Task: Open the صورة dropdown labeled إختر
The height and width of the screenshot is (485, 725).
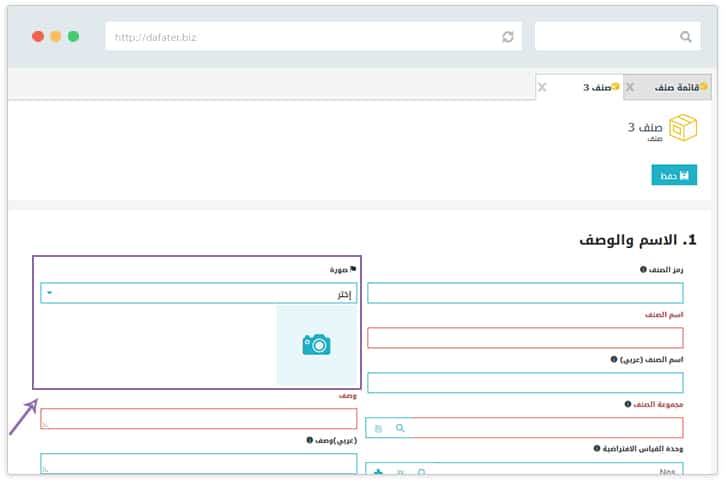Action: click(x=198, y=294)
